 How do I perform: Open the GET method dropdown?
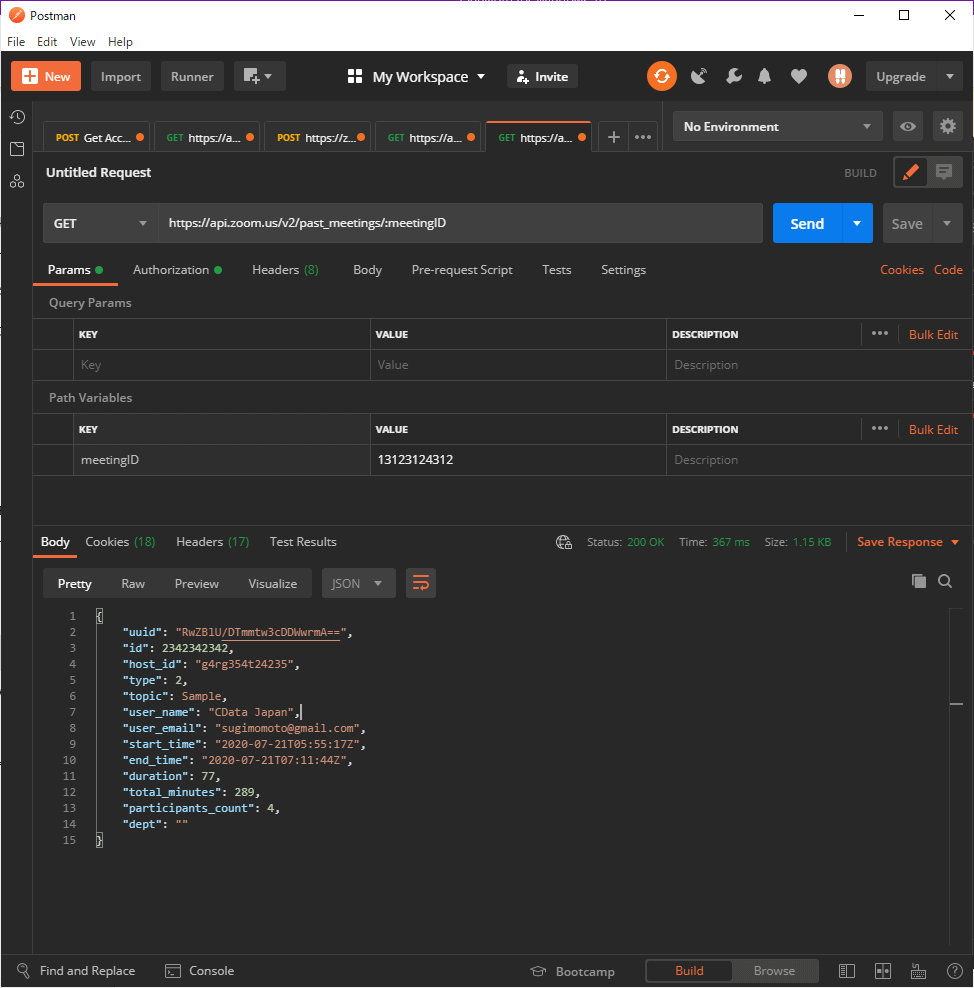coord(100,223)
